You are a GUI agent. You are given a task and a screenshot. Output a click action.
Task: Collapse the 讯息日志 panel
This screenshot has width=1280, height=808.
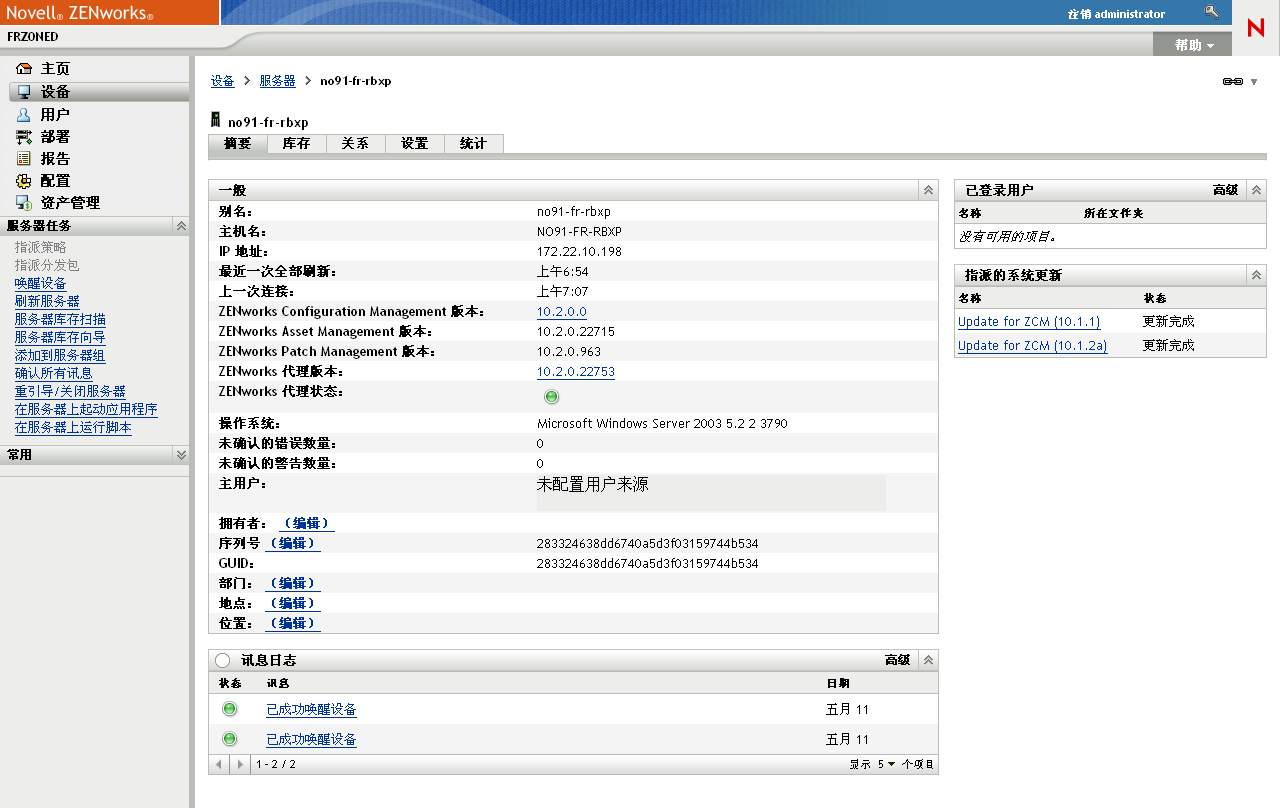click(928, 660)
